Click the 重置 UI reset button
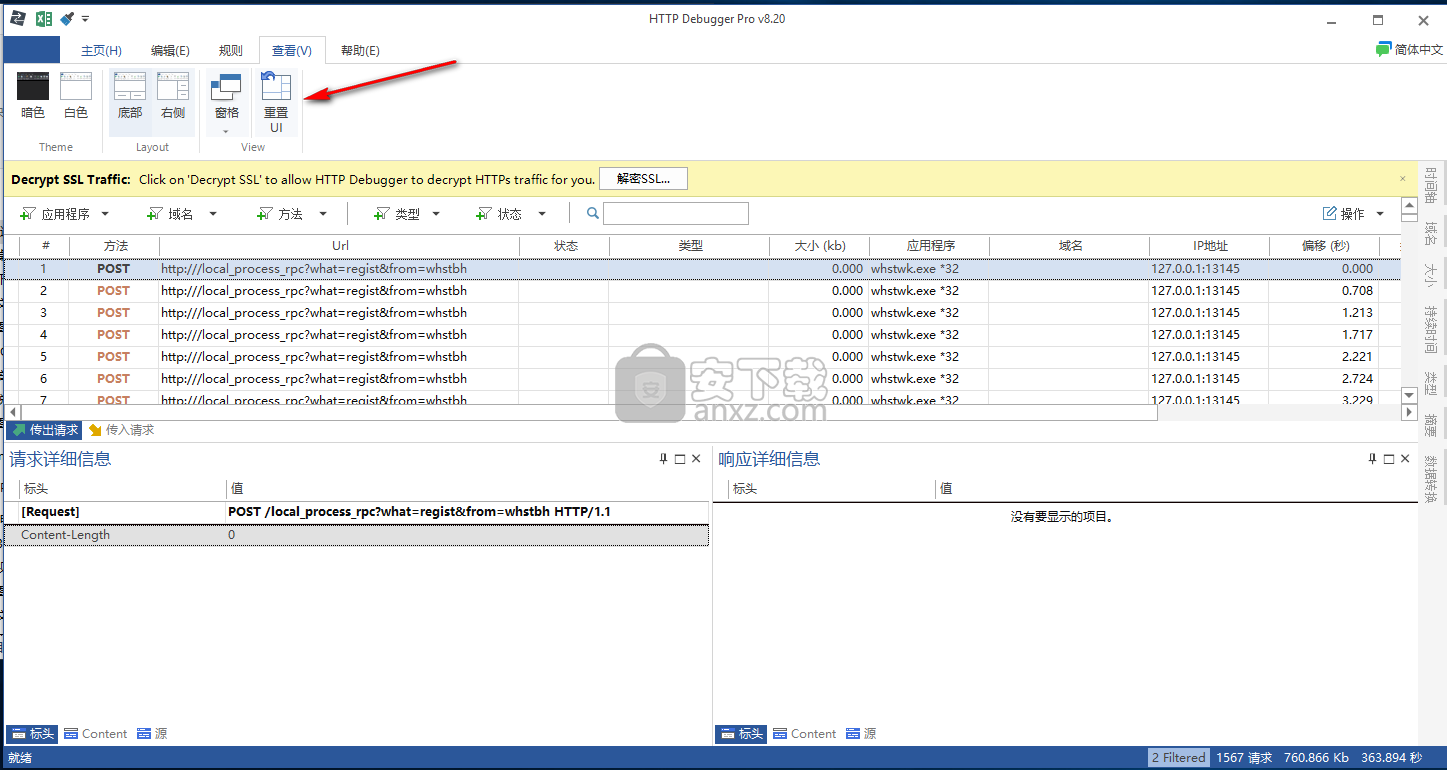Screen dimensions: 1447x770 click(276, 103)
